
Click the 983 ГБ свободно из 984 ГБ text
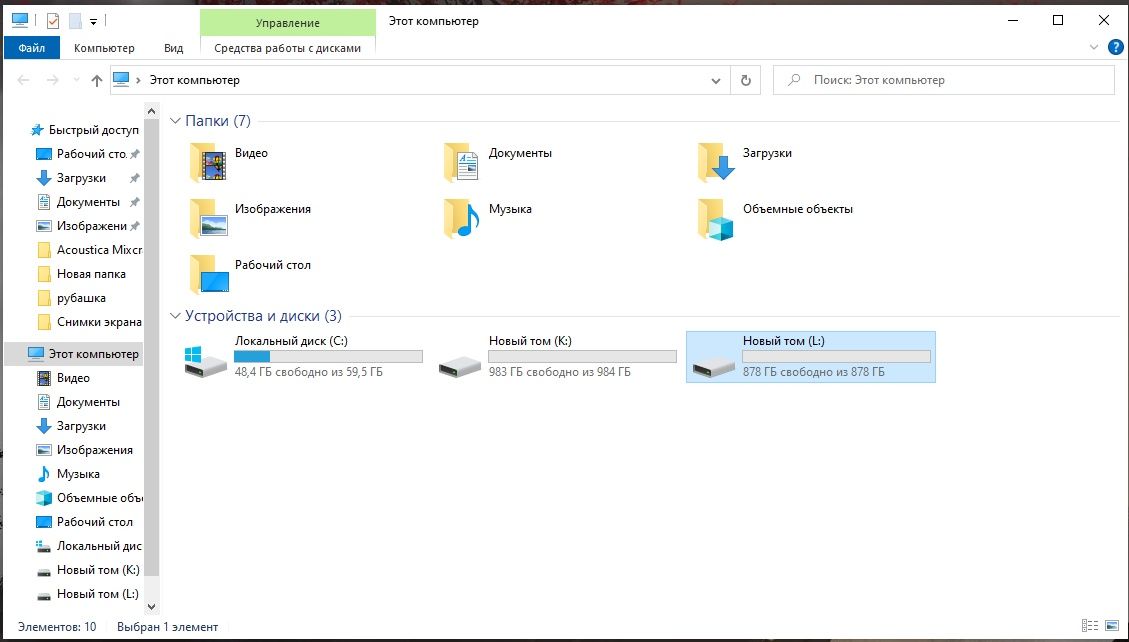(559, 372)
